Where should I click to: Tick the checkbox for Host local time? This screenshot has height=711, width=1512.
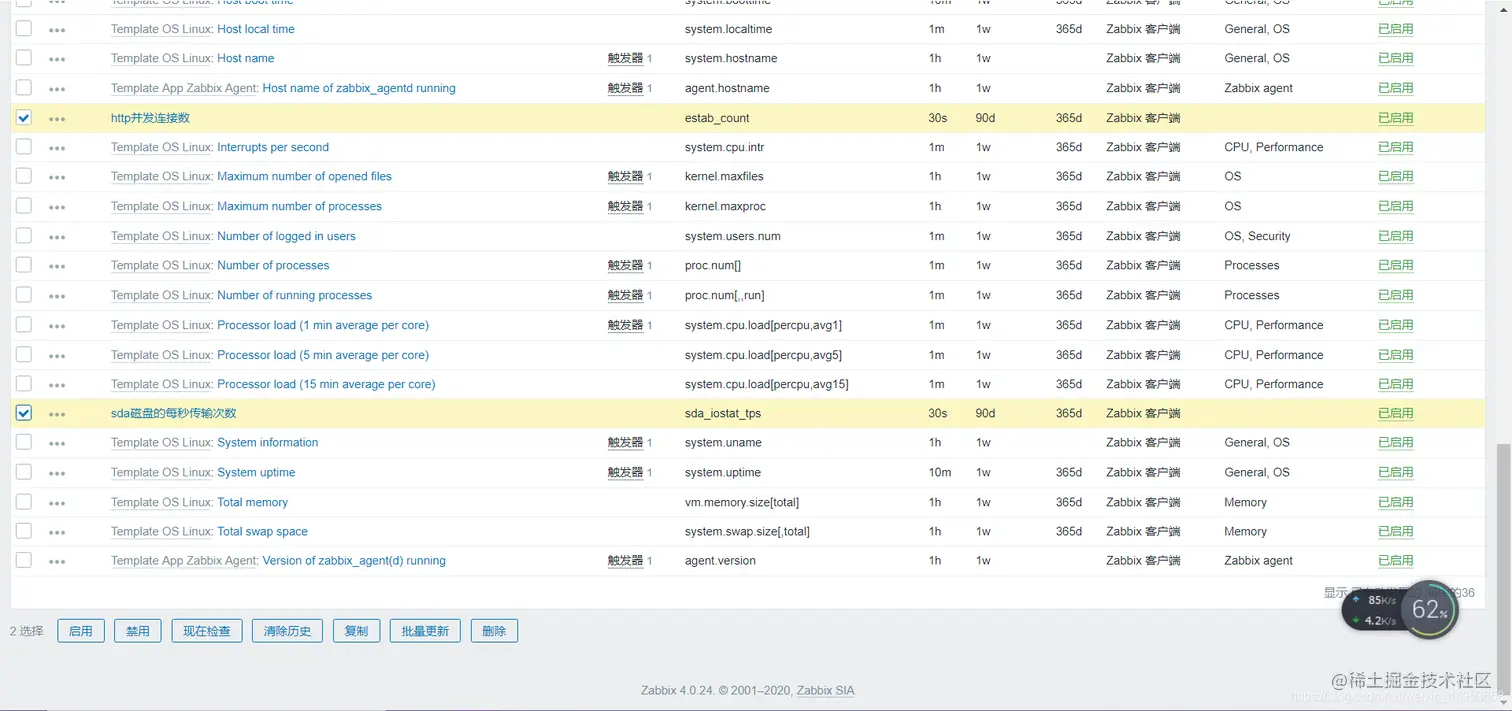point(24,28)
